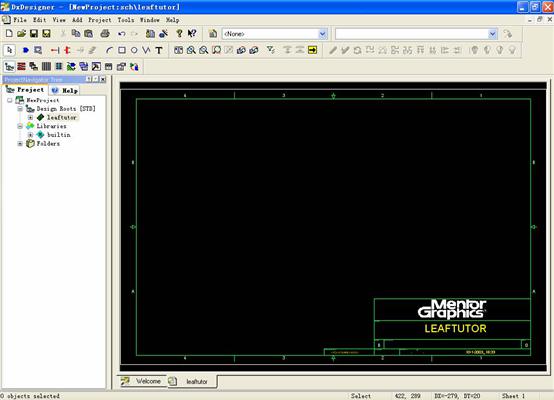Click the blue stacked windows icon

click(84, 66)
